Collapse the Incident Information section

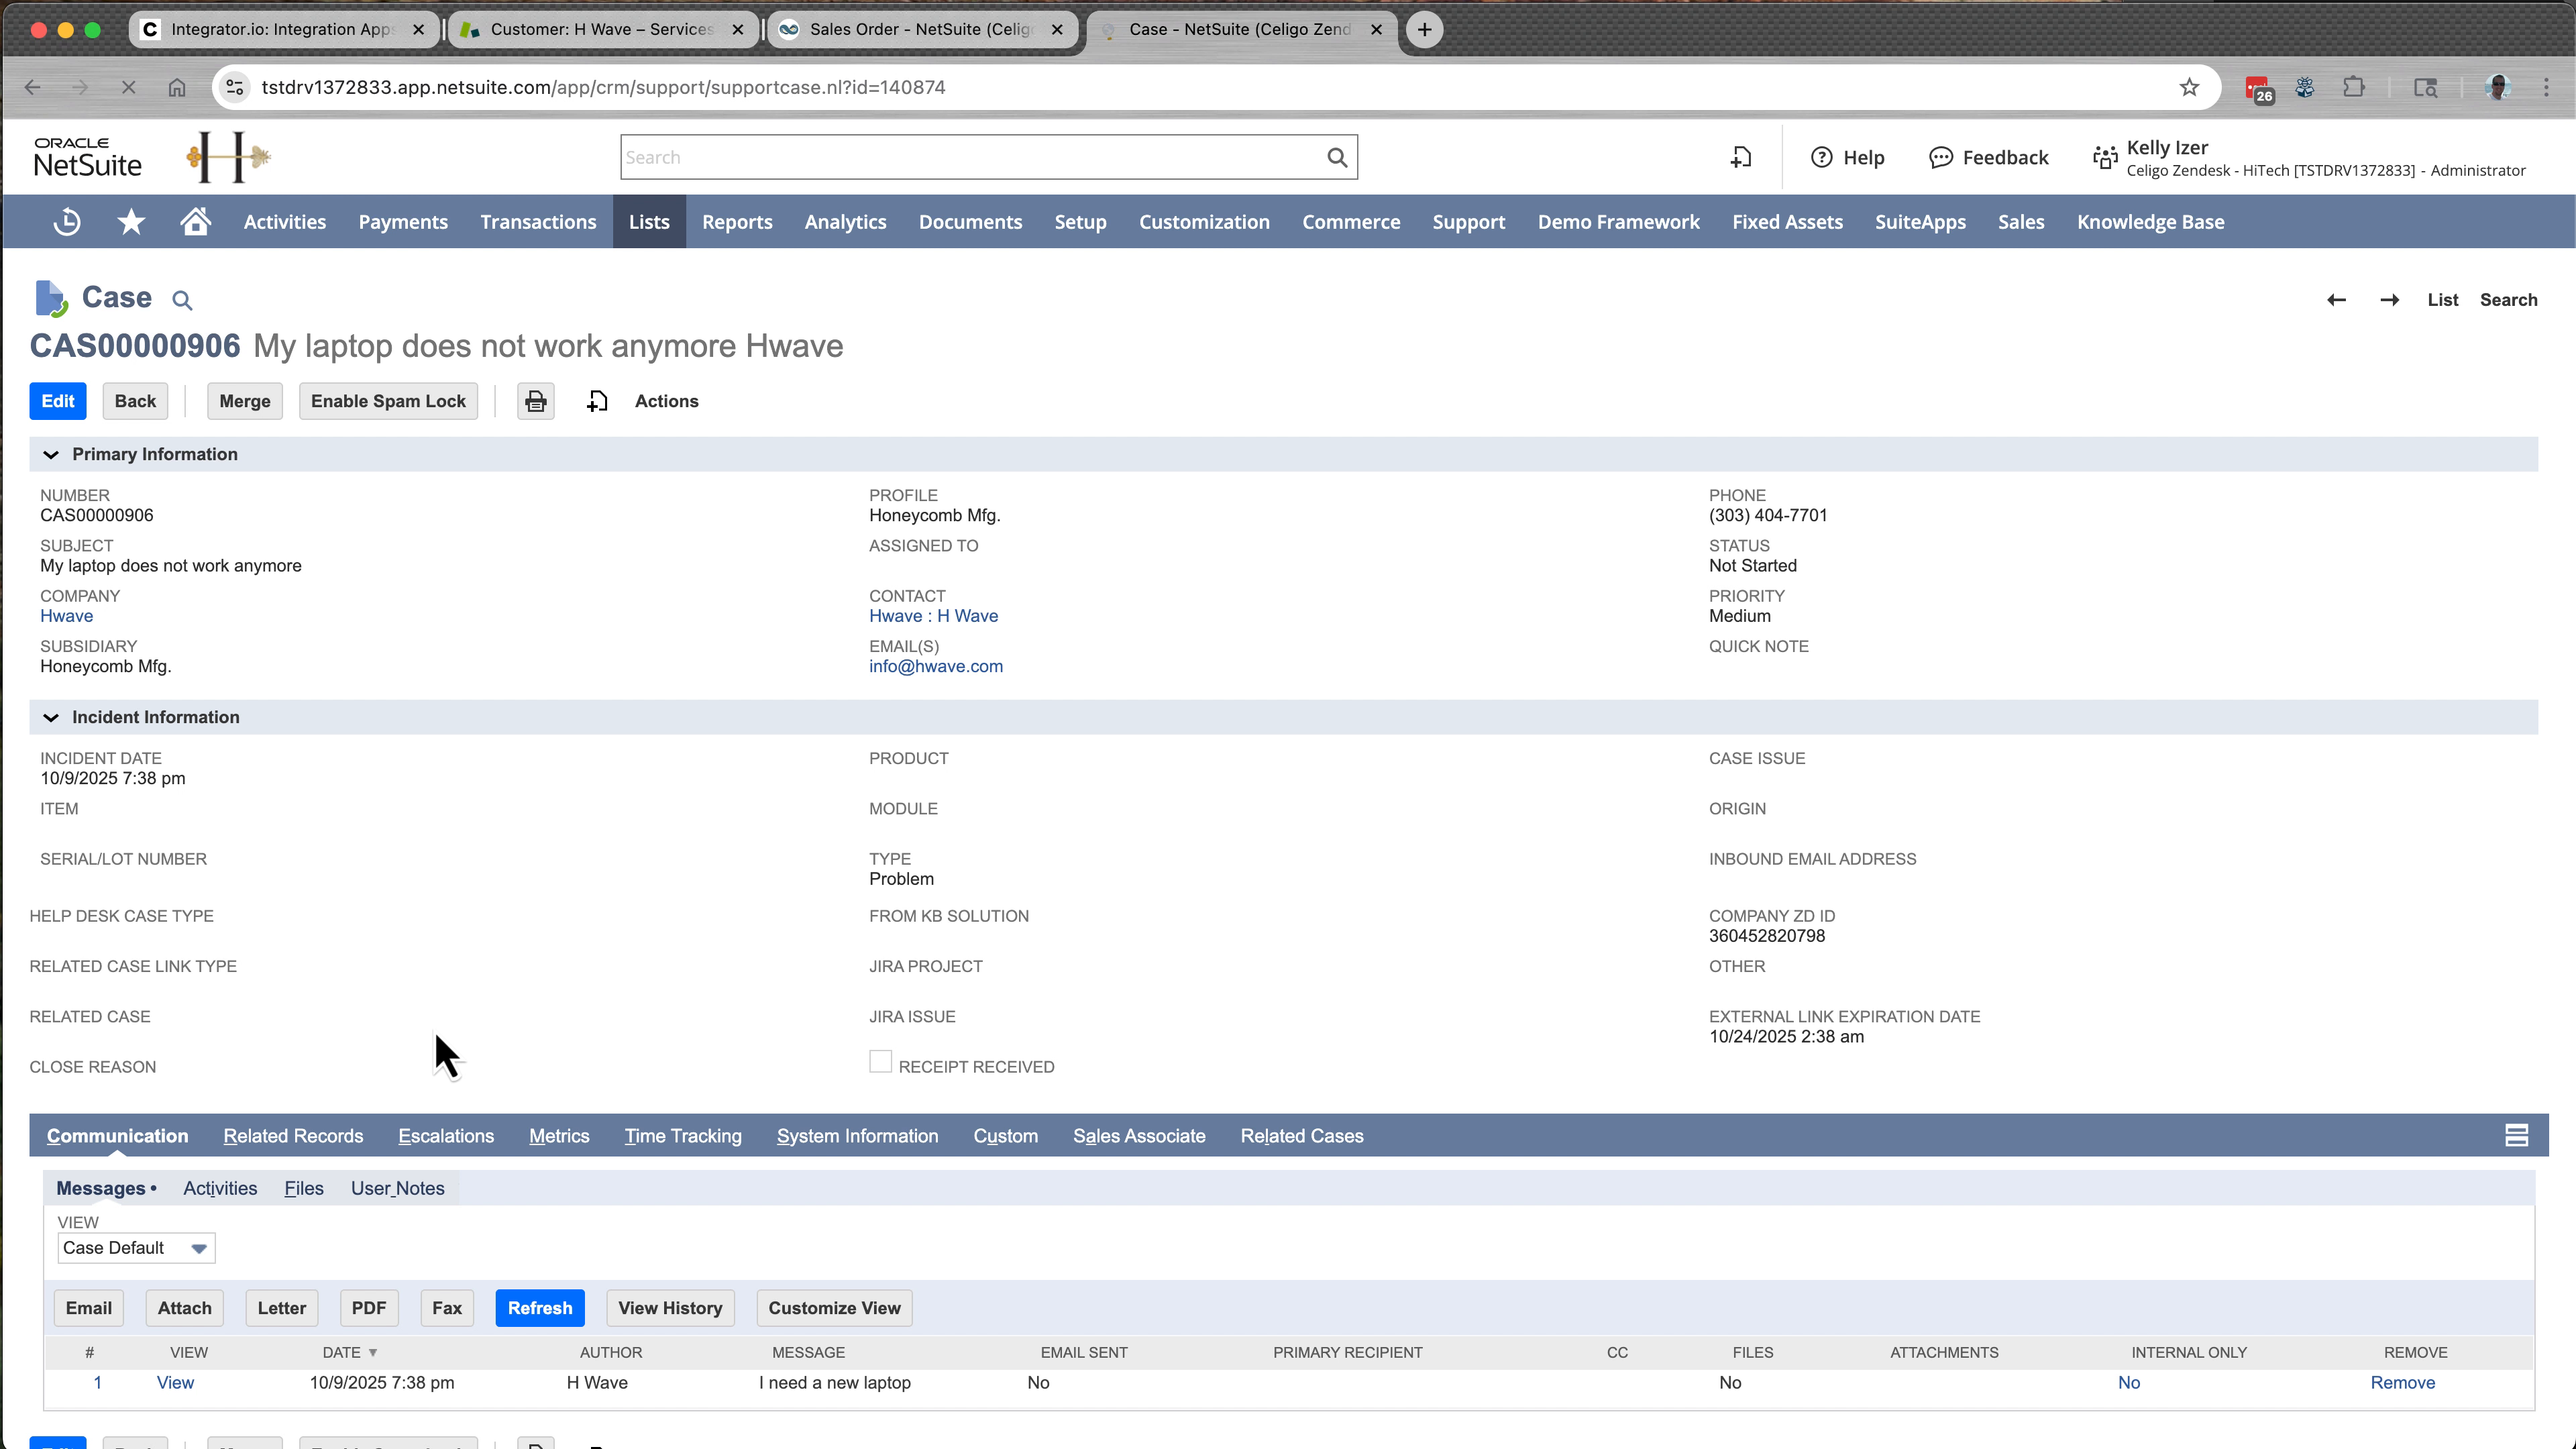tap(51, 717)
